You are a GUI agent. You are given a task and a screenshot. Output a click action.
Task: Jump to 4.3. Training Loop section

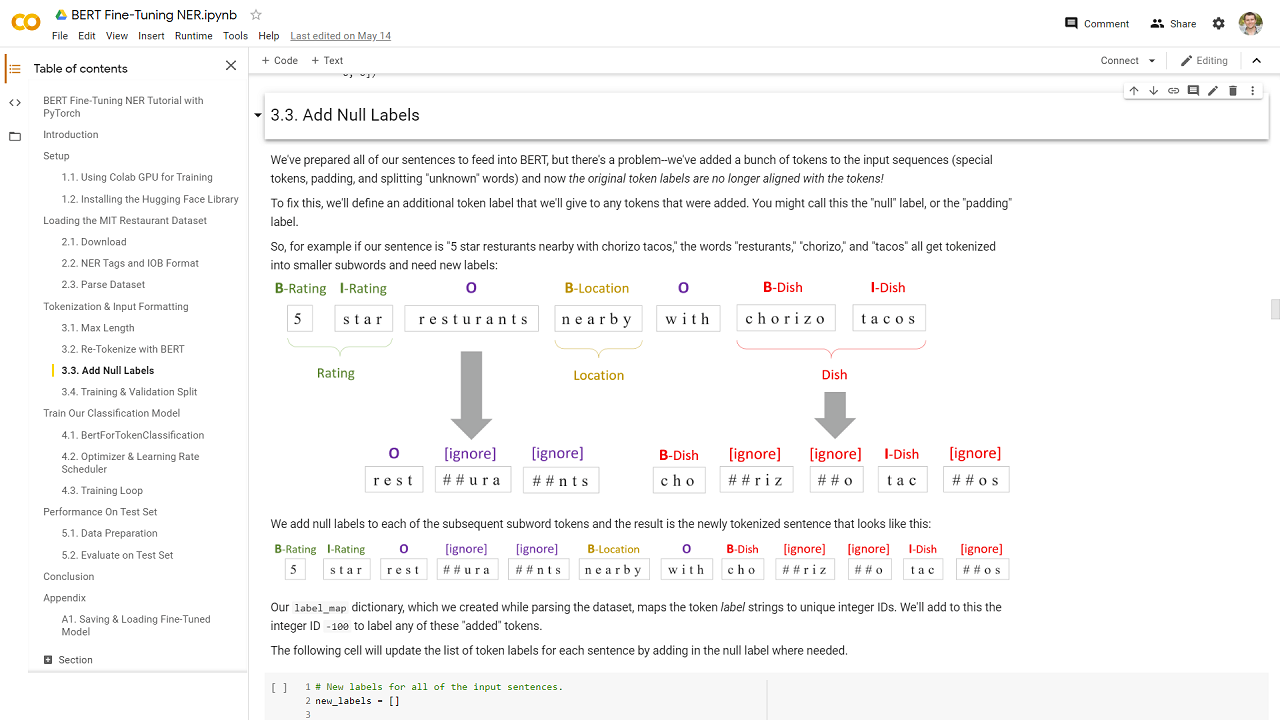[x=102, y=490]
